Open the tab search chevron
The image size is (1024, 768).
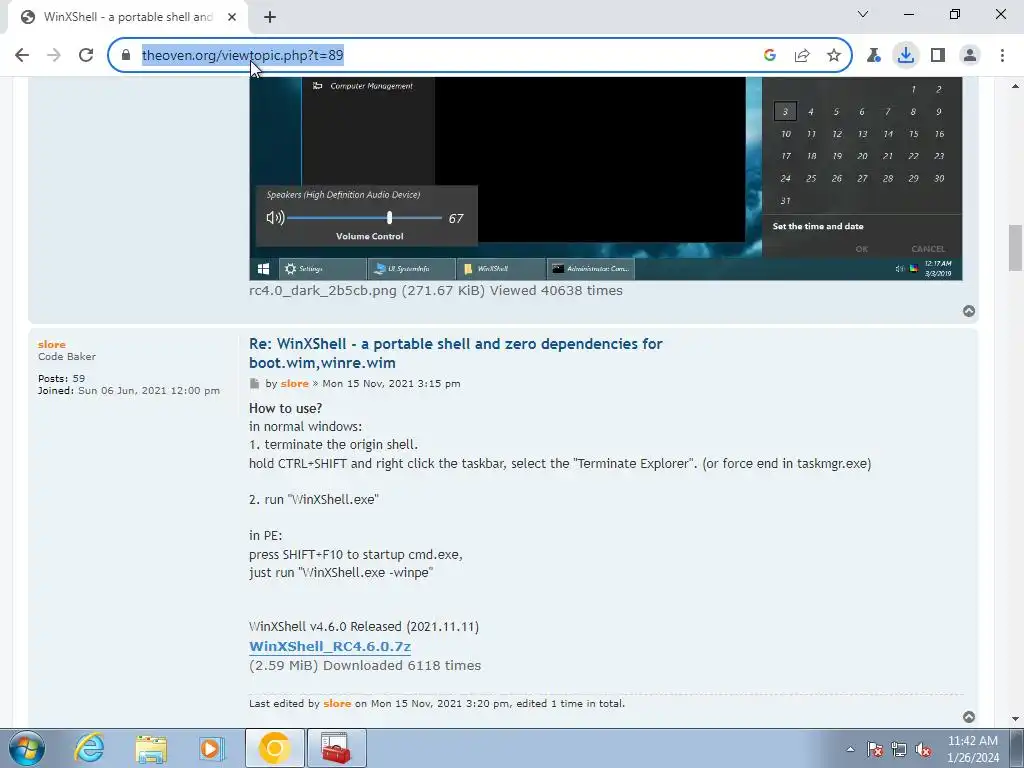tap(863, 14)
